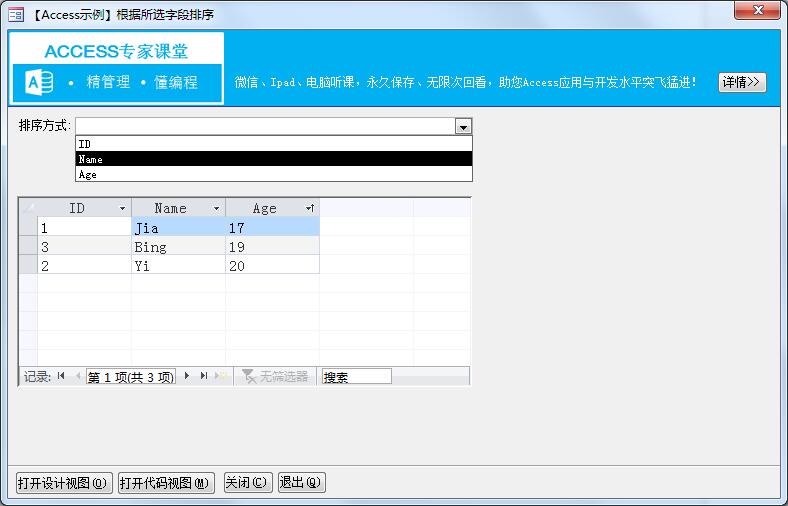788x506 pixels.
Task: Select the cell containing Jia
Action: point(178,228)
